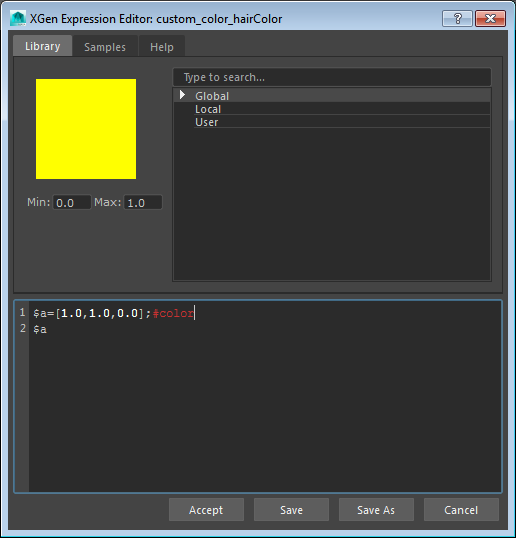Close the Expression Editor window
The height and width of the screenshot is (538, 516).
tap(490, 18)
